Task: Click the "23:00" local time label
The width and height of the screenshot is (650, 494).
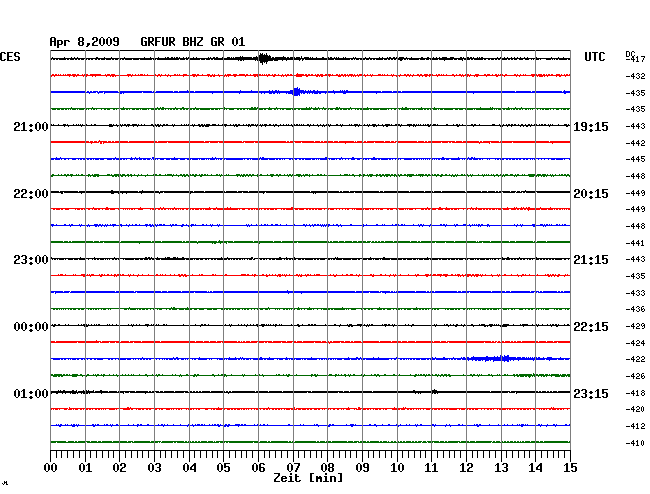Action: point(31,260)
